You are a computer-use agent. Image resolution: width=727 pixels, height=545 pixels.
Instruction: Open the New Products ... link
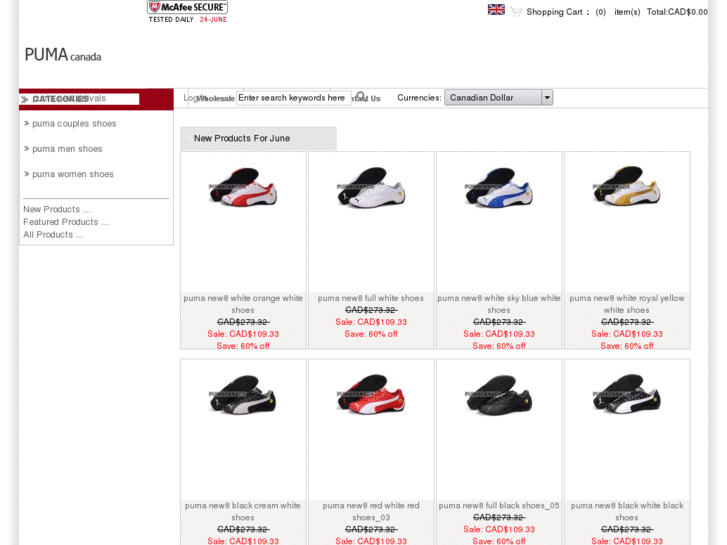pyautogui.click(x=57, y=209)
